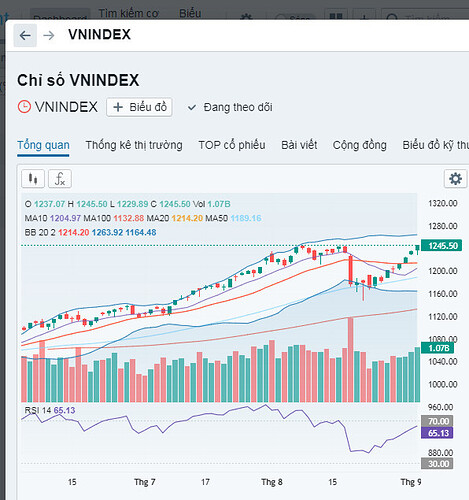Click the RSI value tag 65.13

[x=437, y=433]
